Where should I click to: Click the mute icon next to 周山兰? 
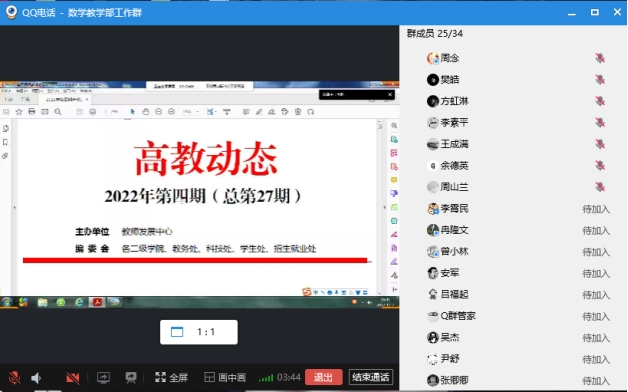point(600,187)
